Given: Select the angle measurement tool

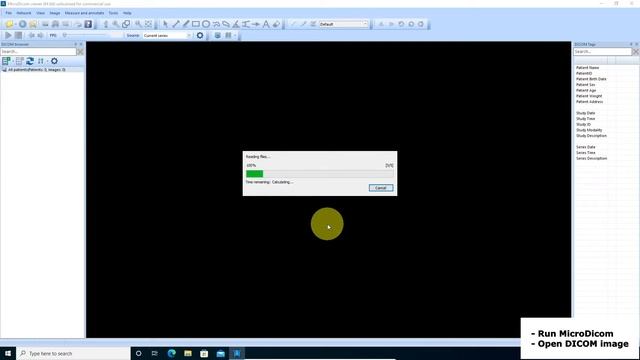Looking at the screenshot, I should pyautogui.click(x=236, y=24).
